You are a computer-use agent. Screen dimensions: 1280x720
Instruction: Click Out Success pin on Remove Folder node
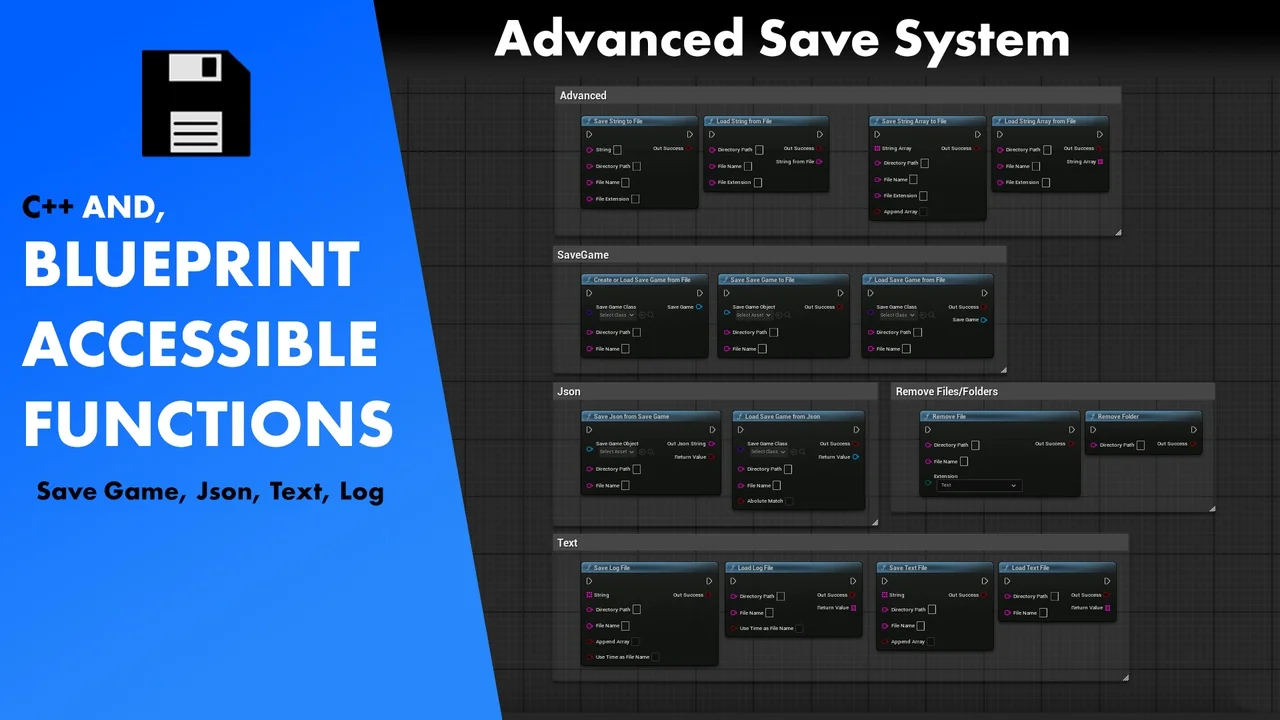(x=1193, y=444)
